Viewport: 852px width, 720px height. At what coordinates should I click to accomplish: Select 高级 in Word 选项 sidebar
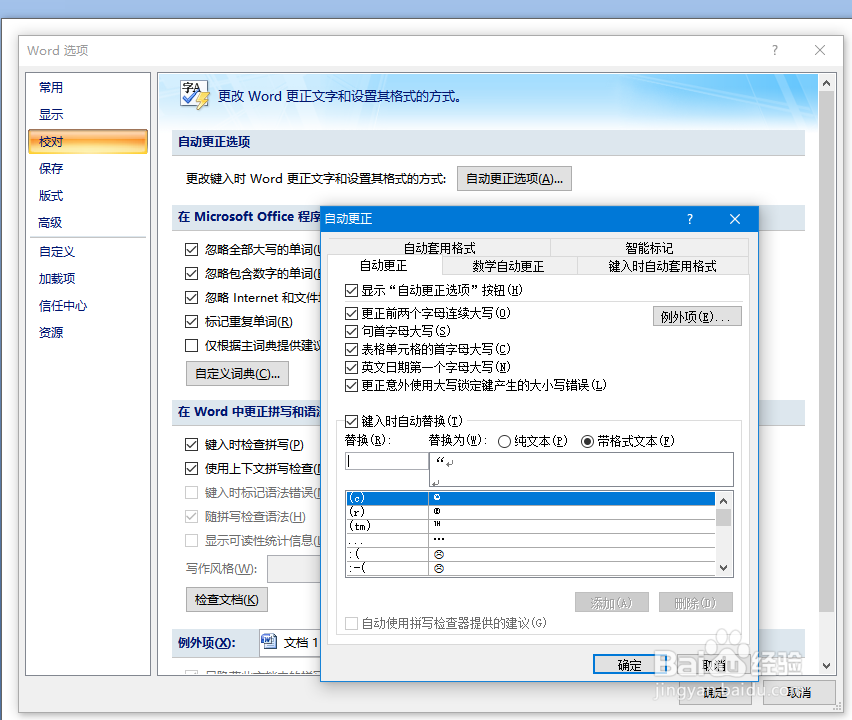click(x=87, y=223)
